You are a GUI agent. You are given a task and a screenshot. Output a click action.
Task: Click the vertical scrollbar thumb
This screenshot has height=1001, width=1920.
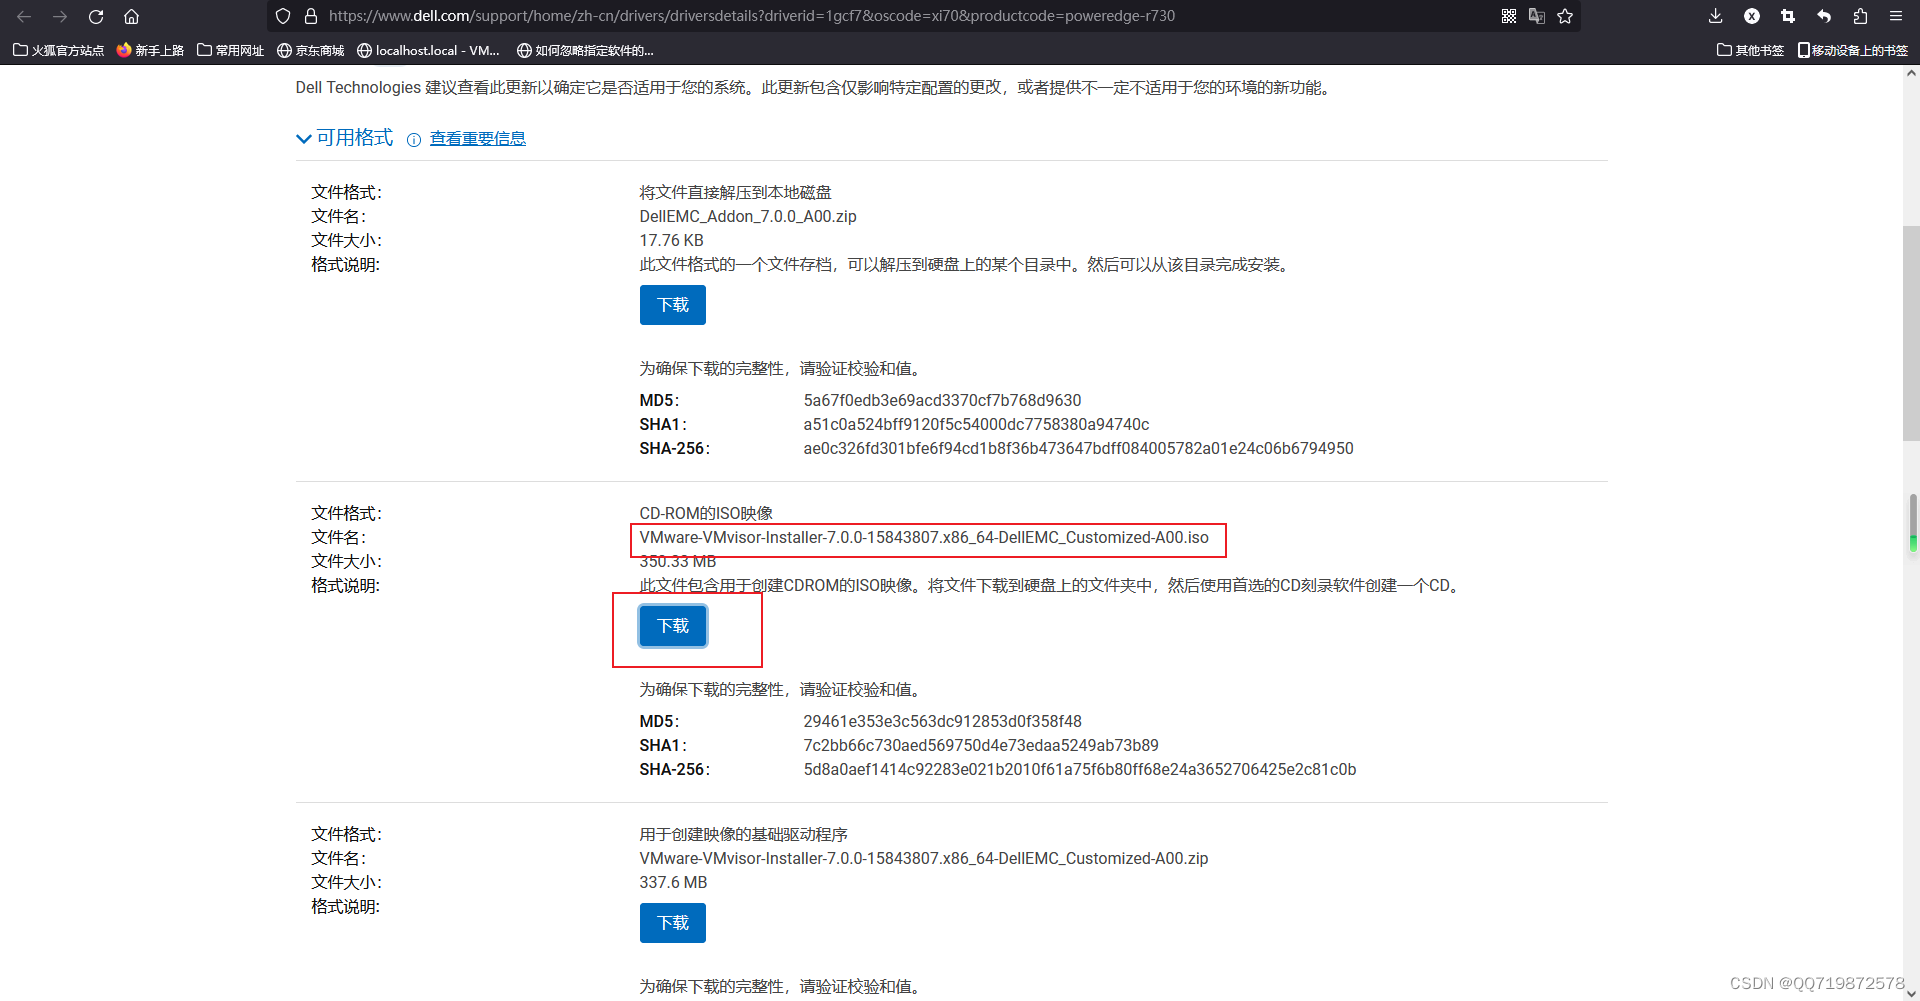[x=1911, y=333]
